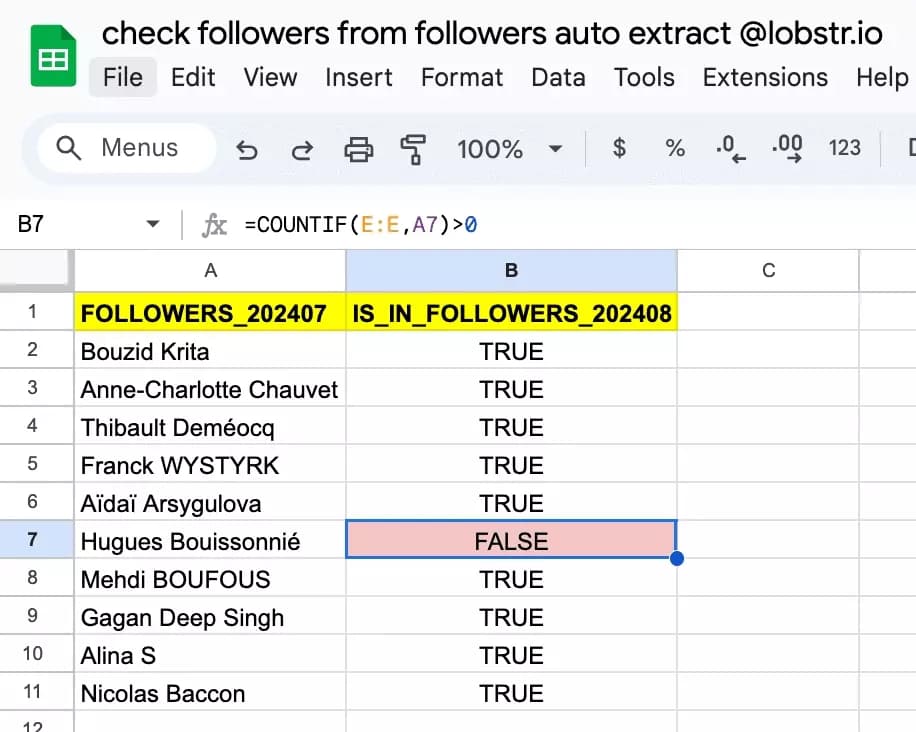Viewport: 916px width, 732px height.
Task: Select column B header
Action: [511, 270]
